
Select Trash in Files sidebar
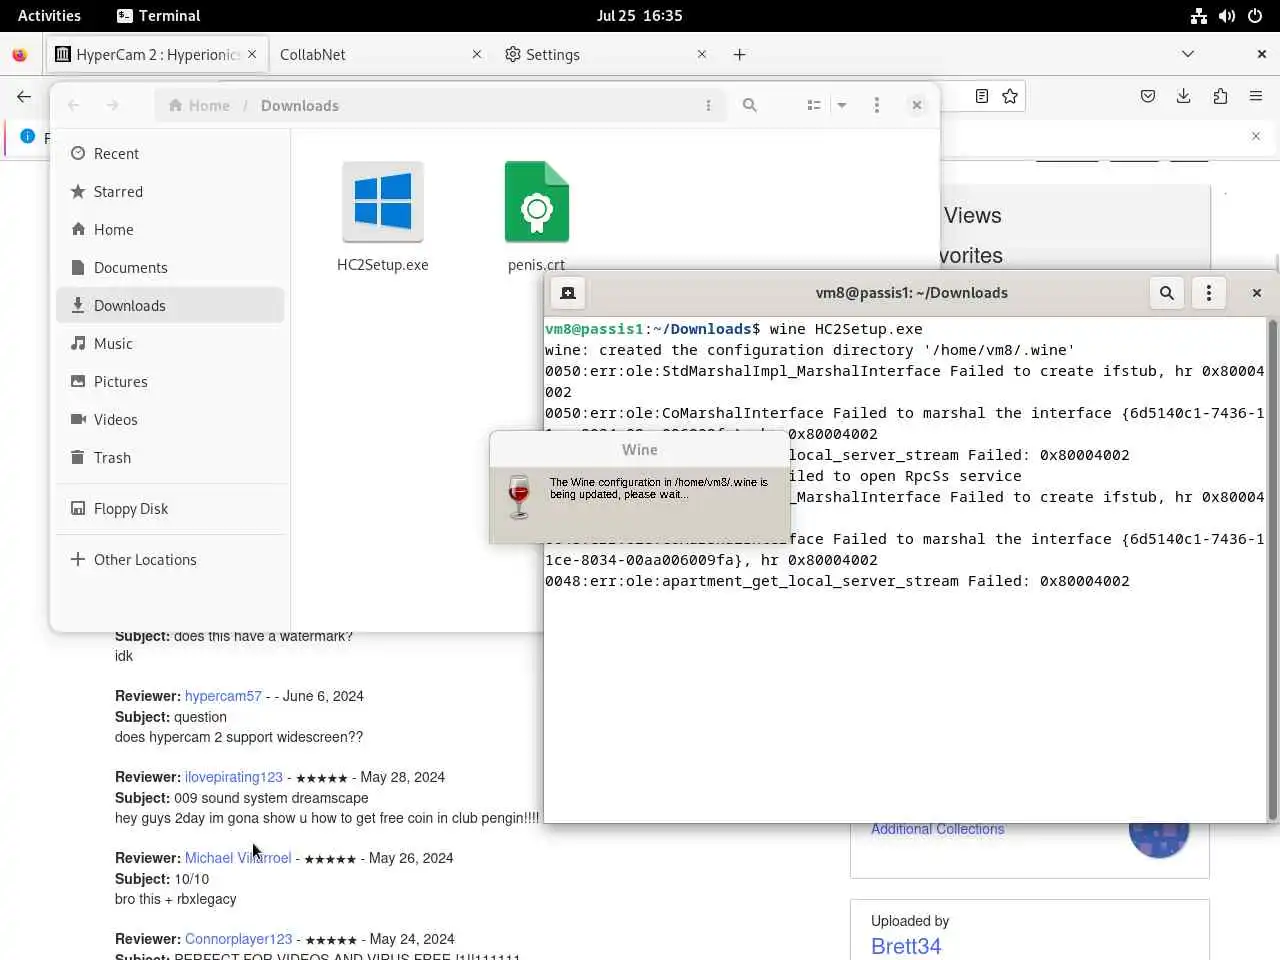(170, 458)
